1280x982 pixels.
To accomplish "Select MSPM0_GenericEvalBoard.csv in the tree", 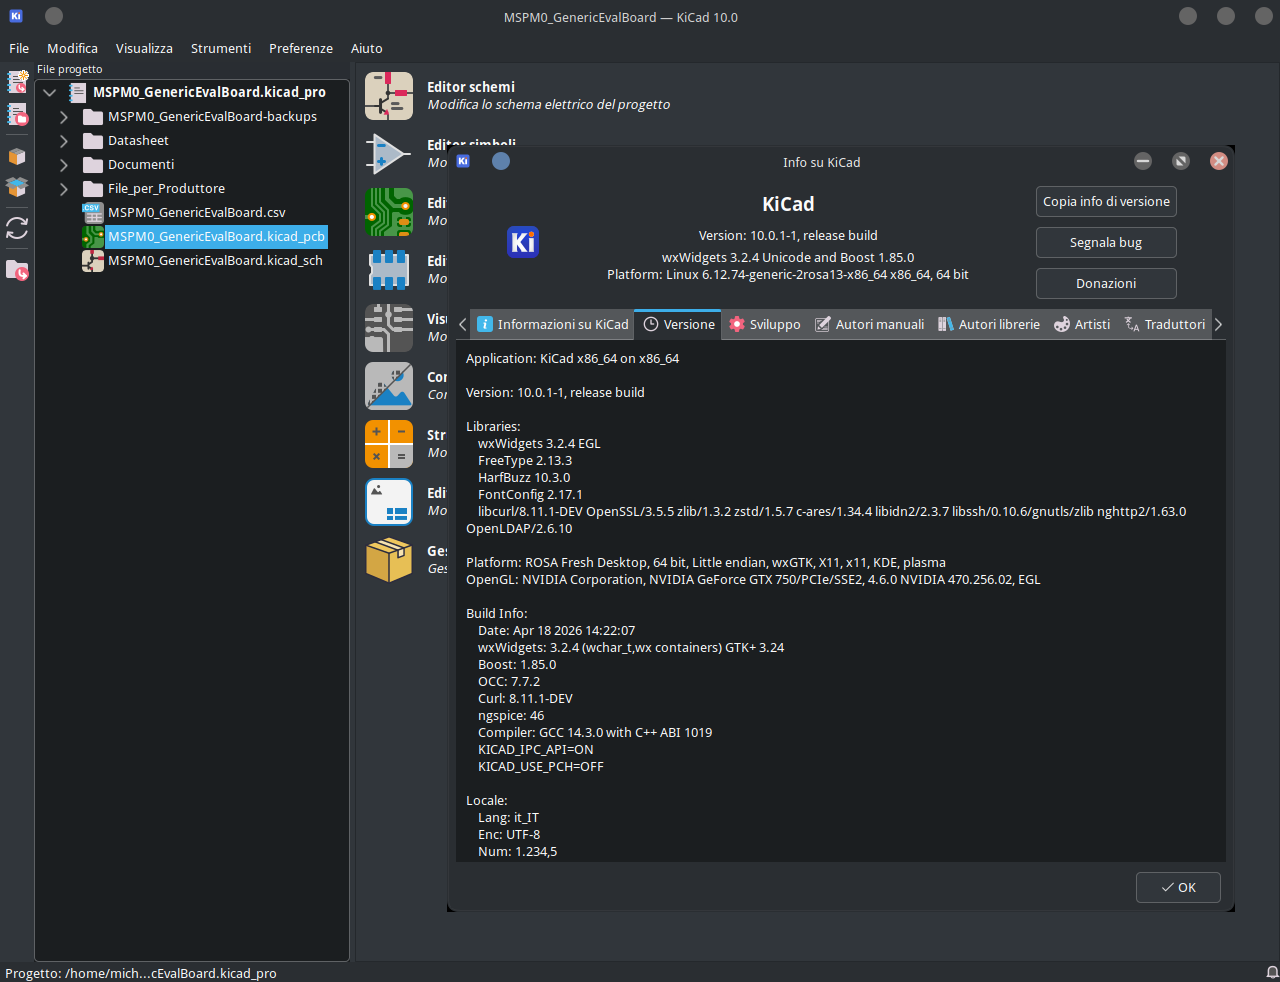I will (x=197, y=212).
